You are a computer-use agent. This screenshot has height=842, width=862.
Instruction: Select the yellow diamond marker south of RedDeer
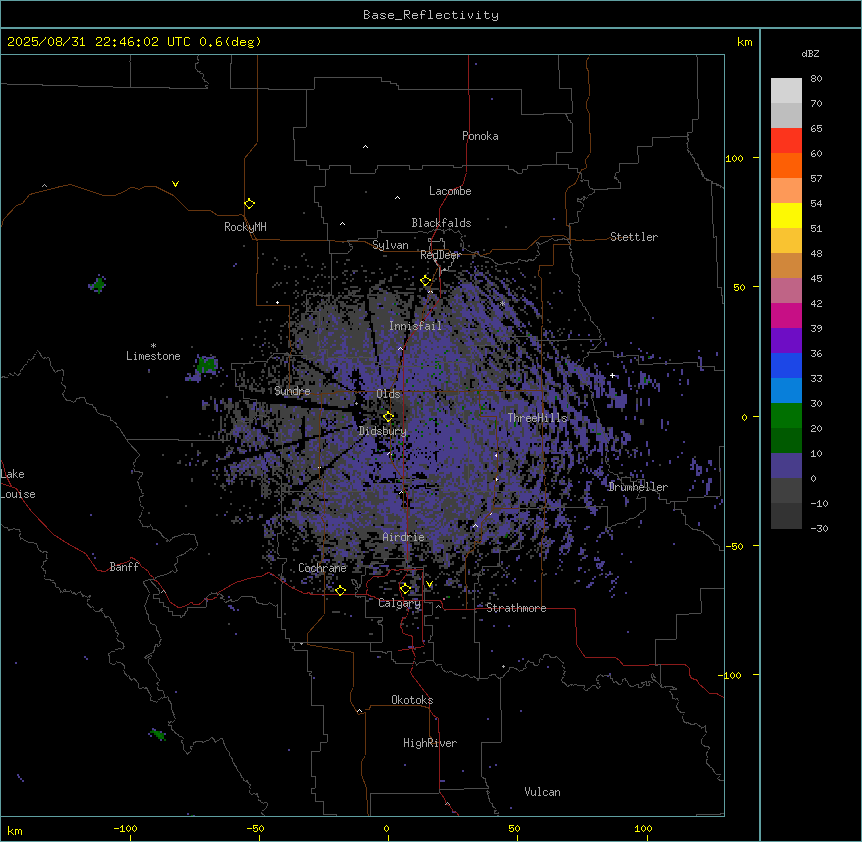pyautogui.click(x=426, y=281)
